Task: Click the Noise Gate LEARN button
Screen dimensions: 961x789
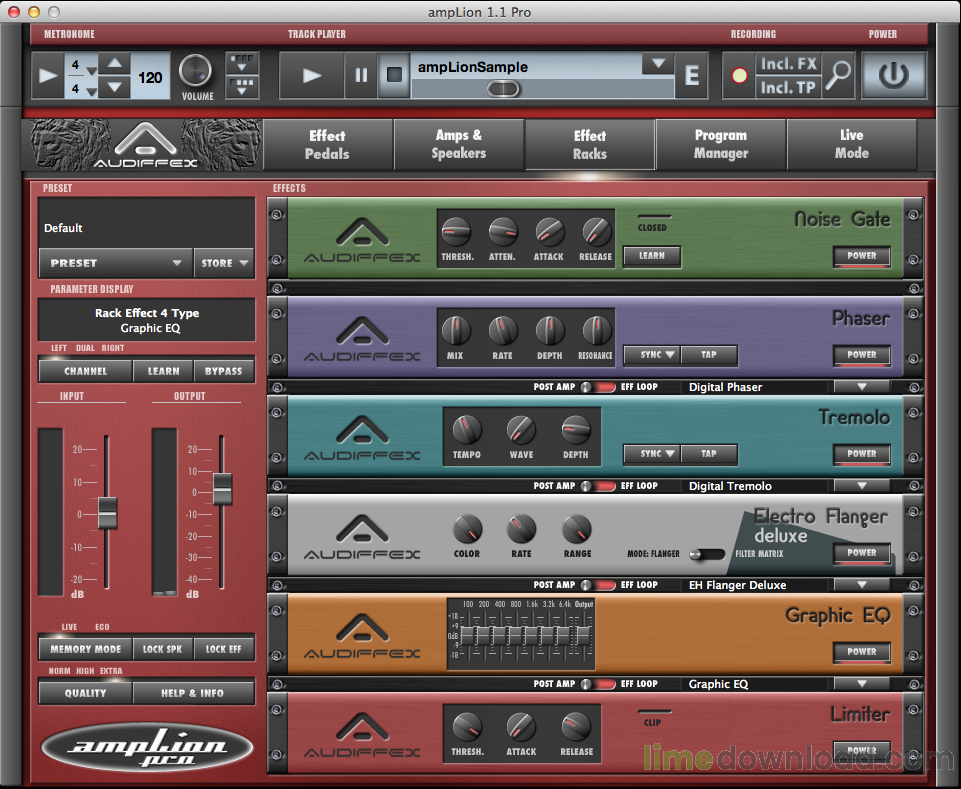Action: pyautogui.click(x=651, y=256)
